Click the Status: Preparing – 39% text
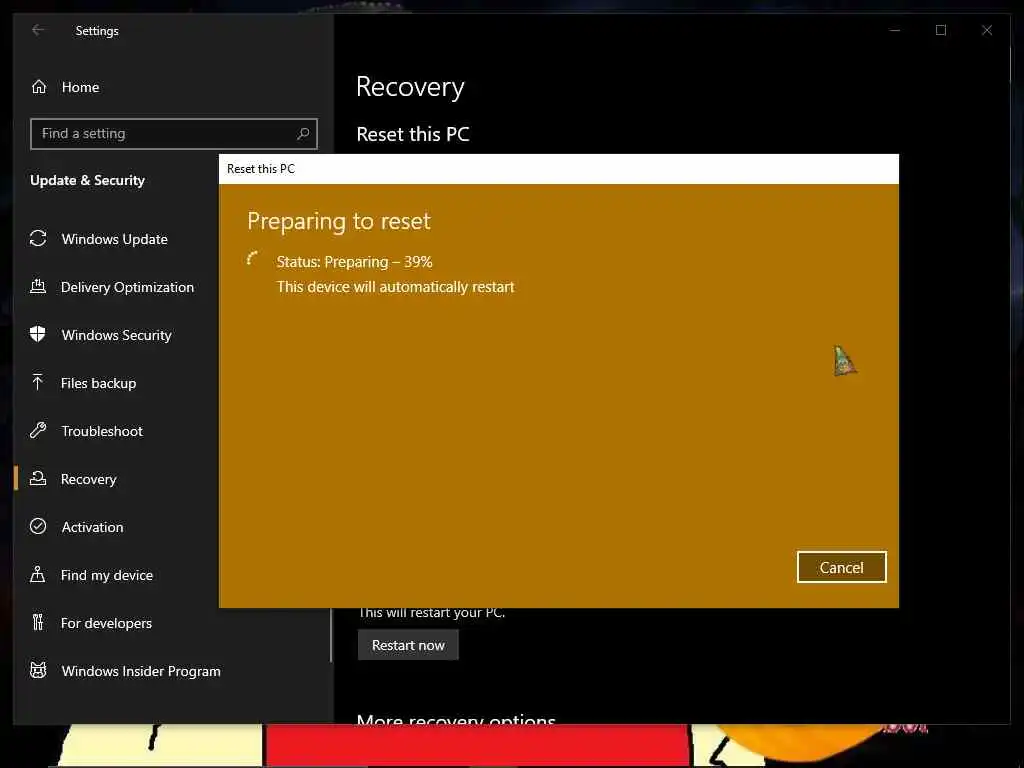The width and height of the screenshot is (1024, 768). pyautogui.click(x=354, y=262)
